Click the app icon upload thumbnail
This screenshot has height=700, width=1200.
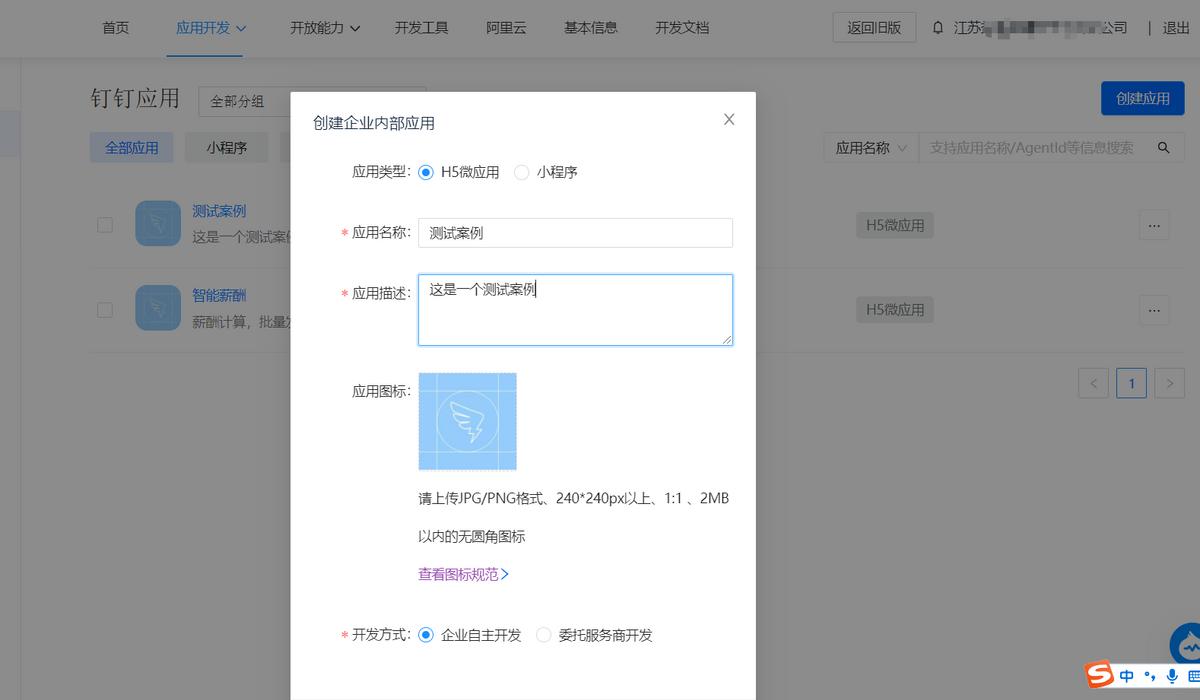(x=467, y=421)
